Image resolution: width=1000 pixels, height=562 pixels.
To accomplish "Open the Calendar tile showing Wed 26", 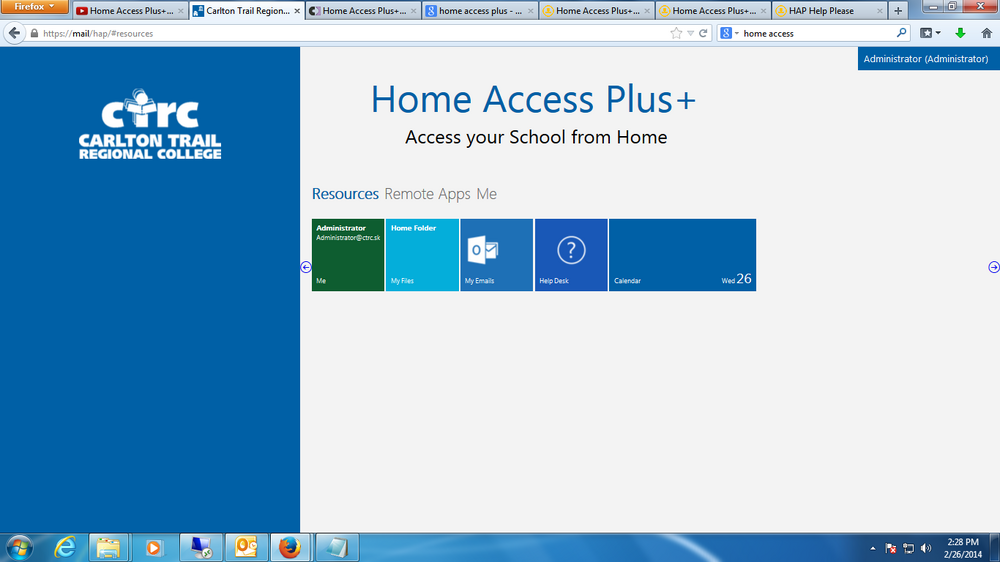I will (682, 255).
